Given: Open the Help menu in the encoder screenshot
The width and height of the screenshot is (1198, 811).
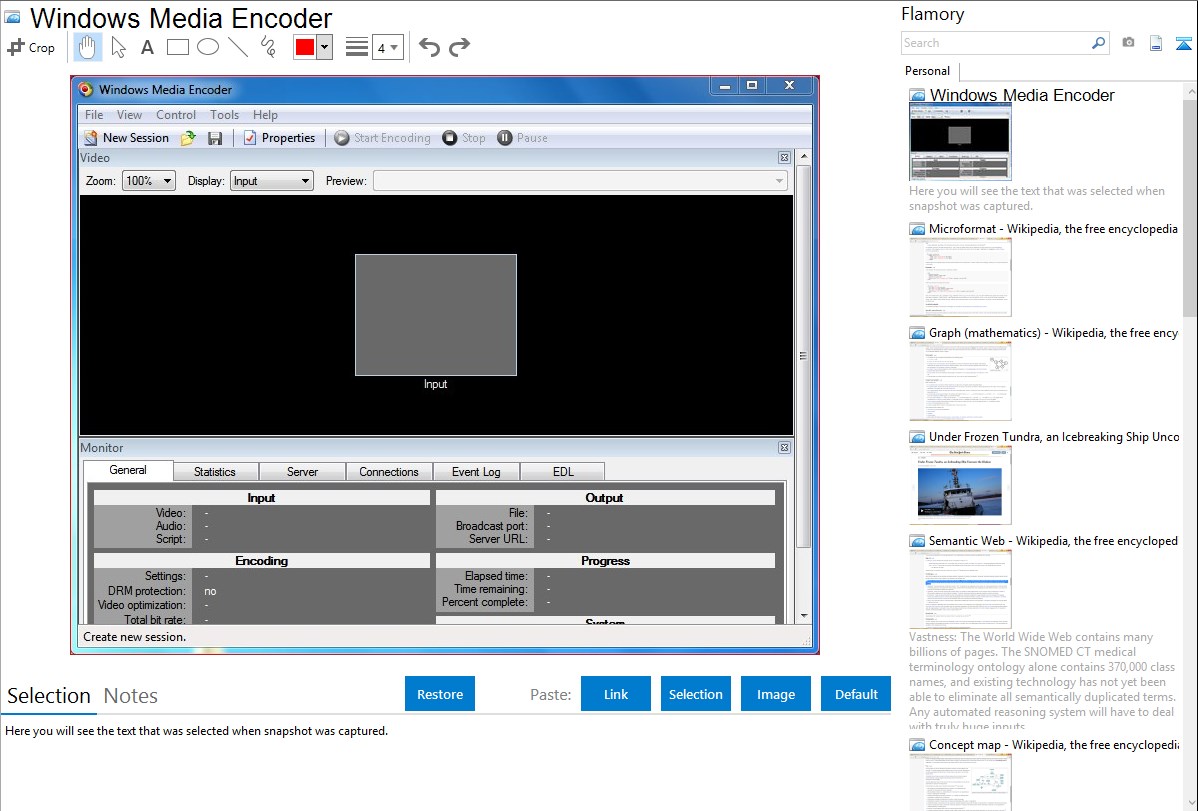Looking at the screenshot, I should 265,115.
